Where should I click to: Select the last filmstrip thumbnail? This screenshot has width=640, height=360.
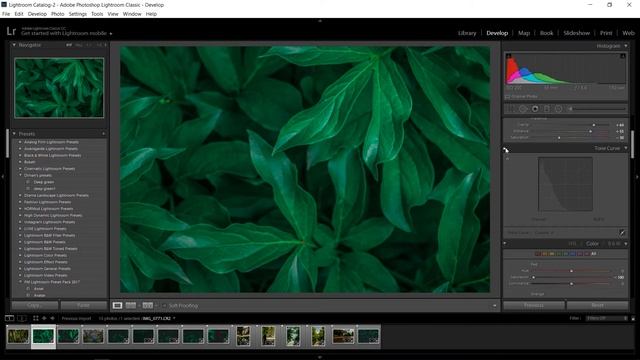pos(368,336)
